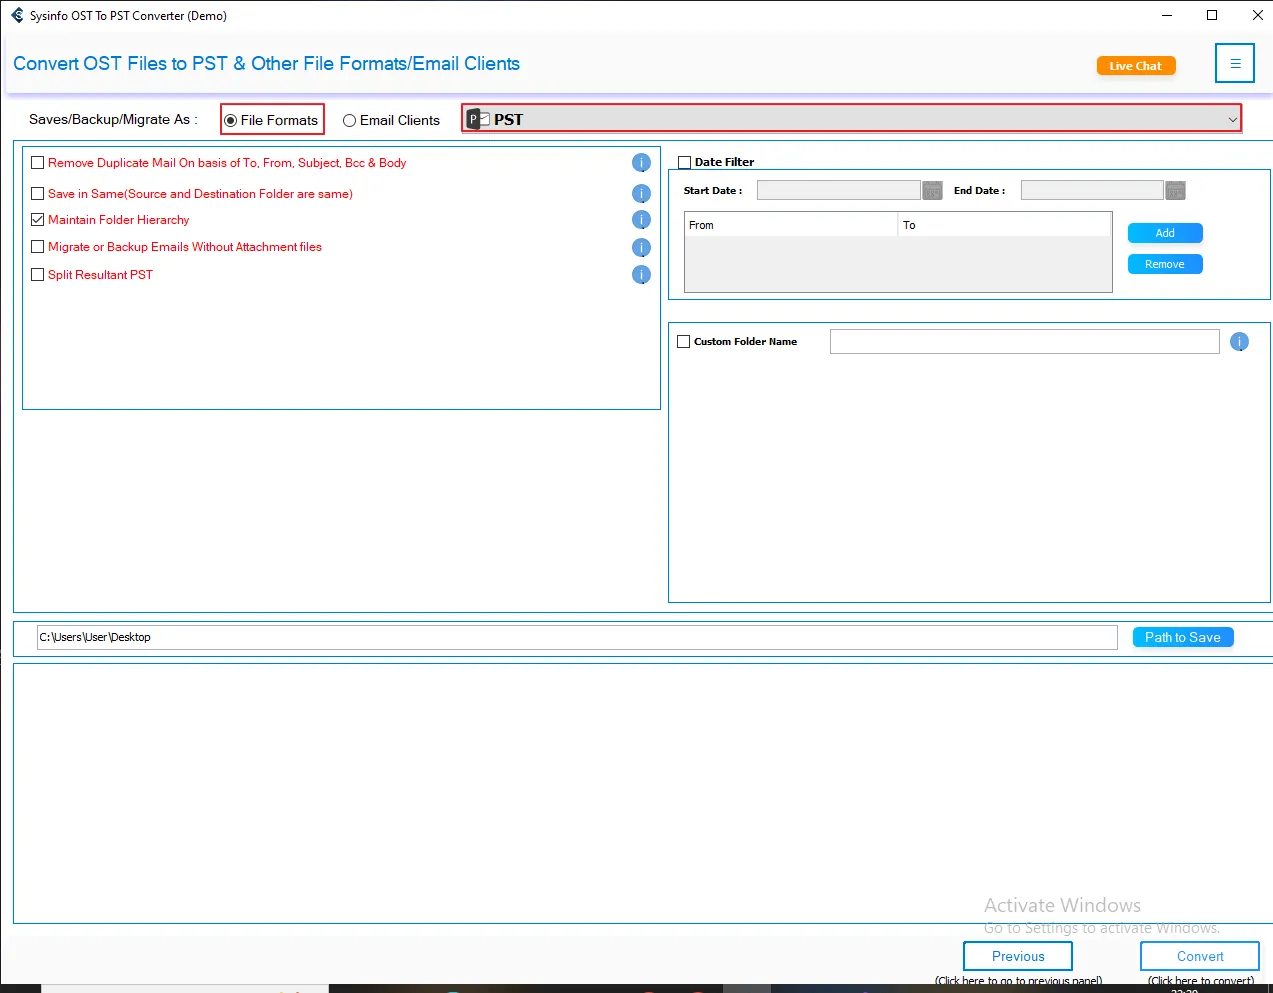The image size is (1273, 993).
Task: Click info icon for Migrate Without Attachment
Action: pos(641,248)
